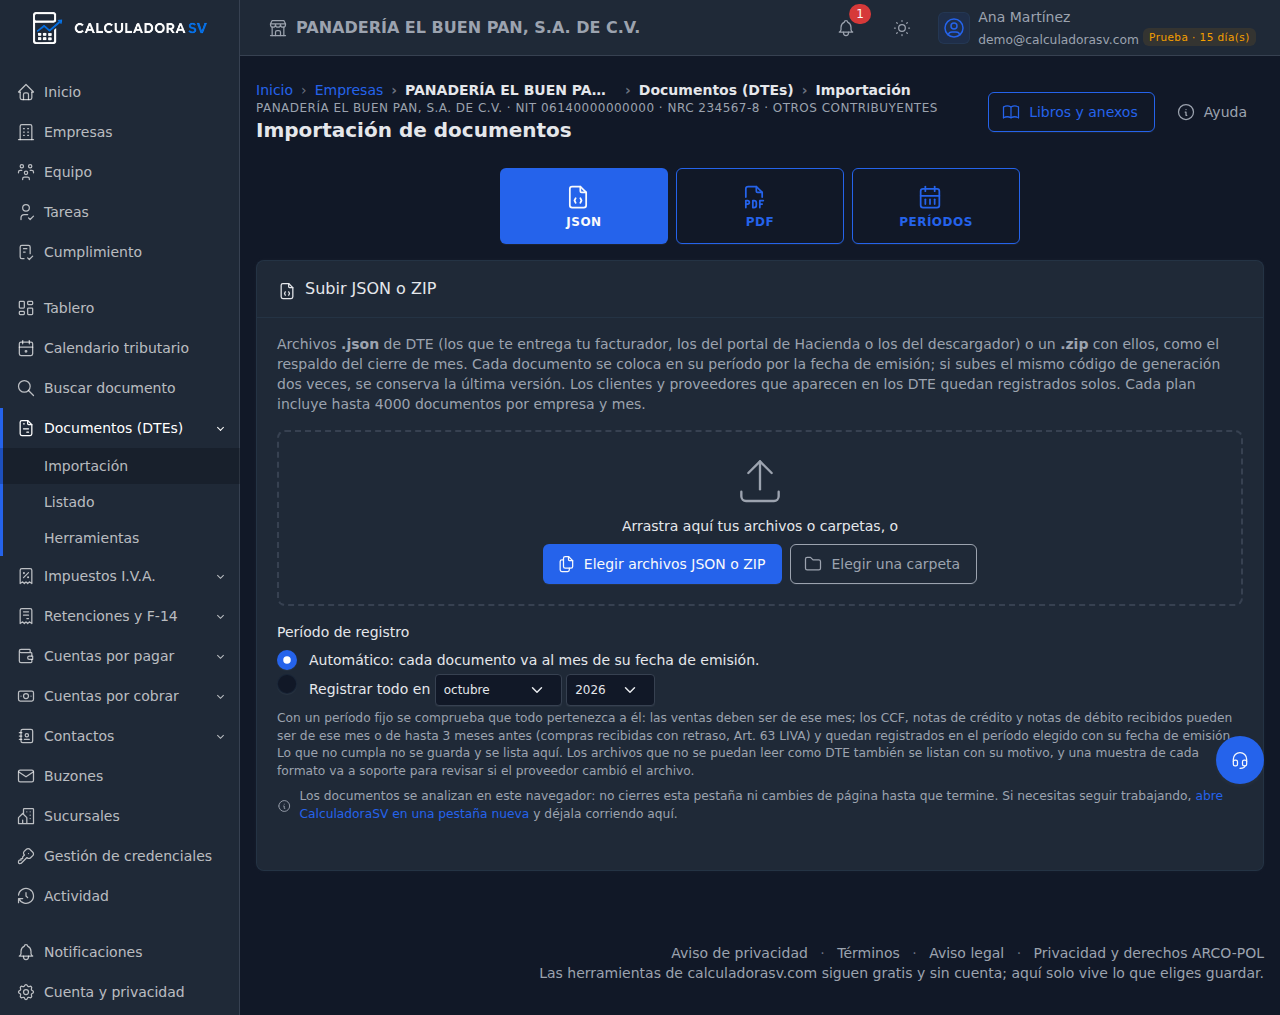Click the Gestión de credenciales key icon
This screenshot has width=1280, height=1015.
pyautogui.click(x=26, y=856)
